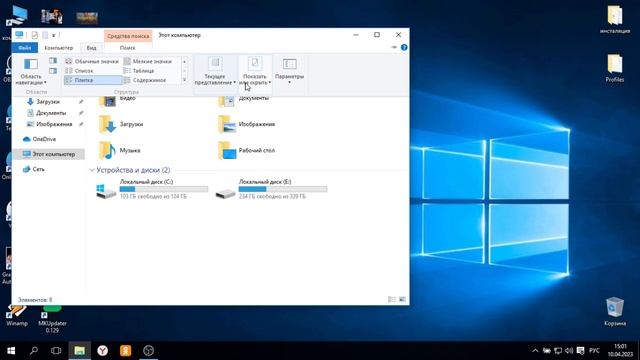Select Таблица layout option

click(x=148, y=71)
